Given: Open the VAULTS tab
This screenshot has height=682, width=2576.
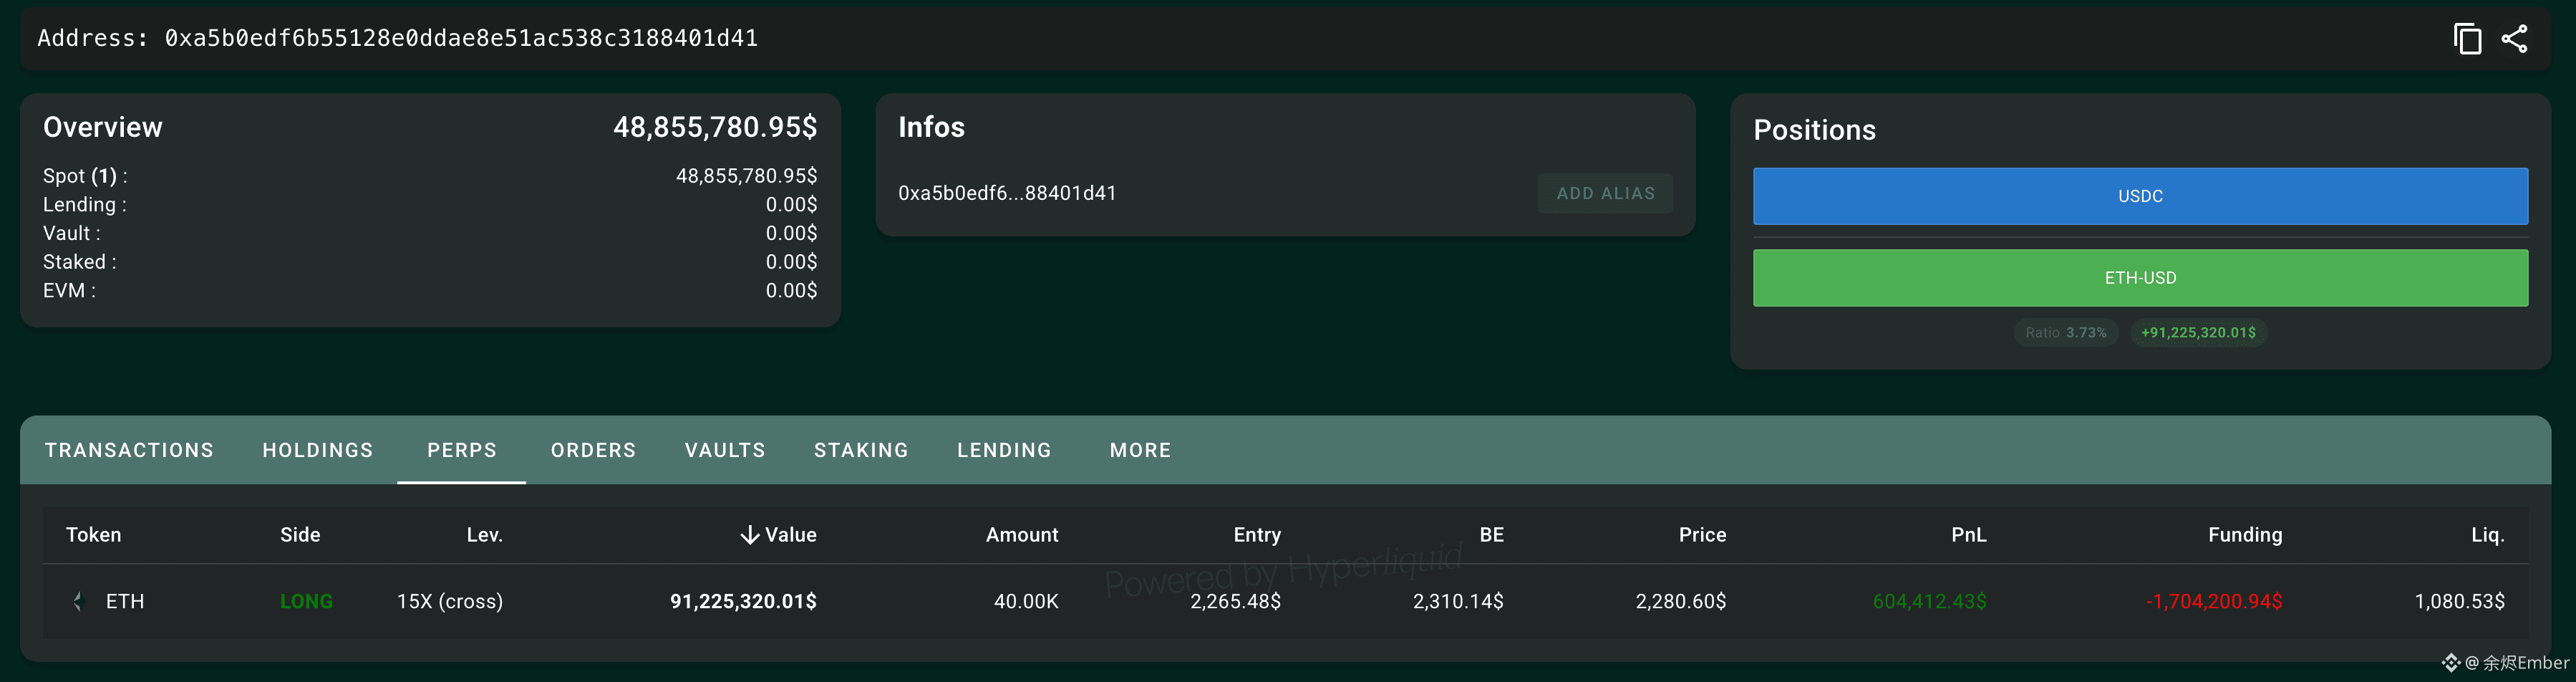Looking at the screenshot, I should [x=725, y=450].
